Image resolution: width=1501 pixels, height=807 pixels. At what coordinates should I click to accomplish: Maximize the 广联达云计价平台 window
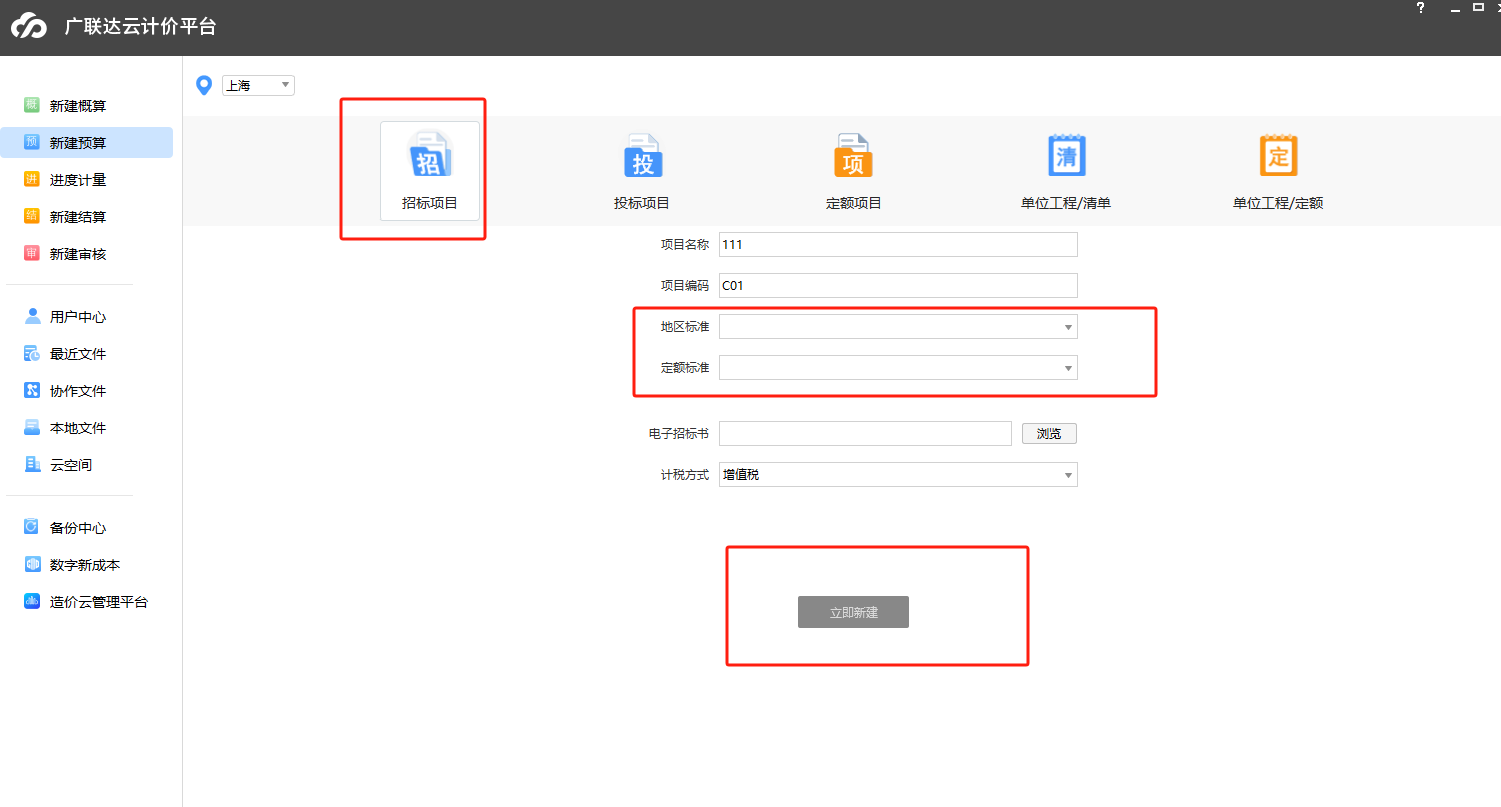(1479, 6)
